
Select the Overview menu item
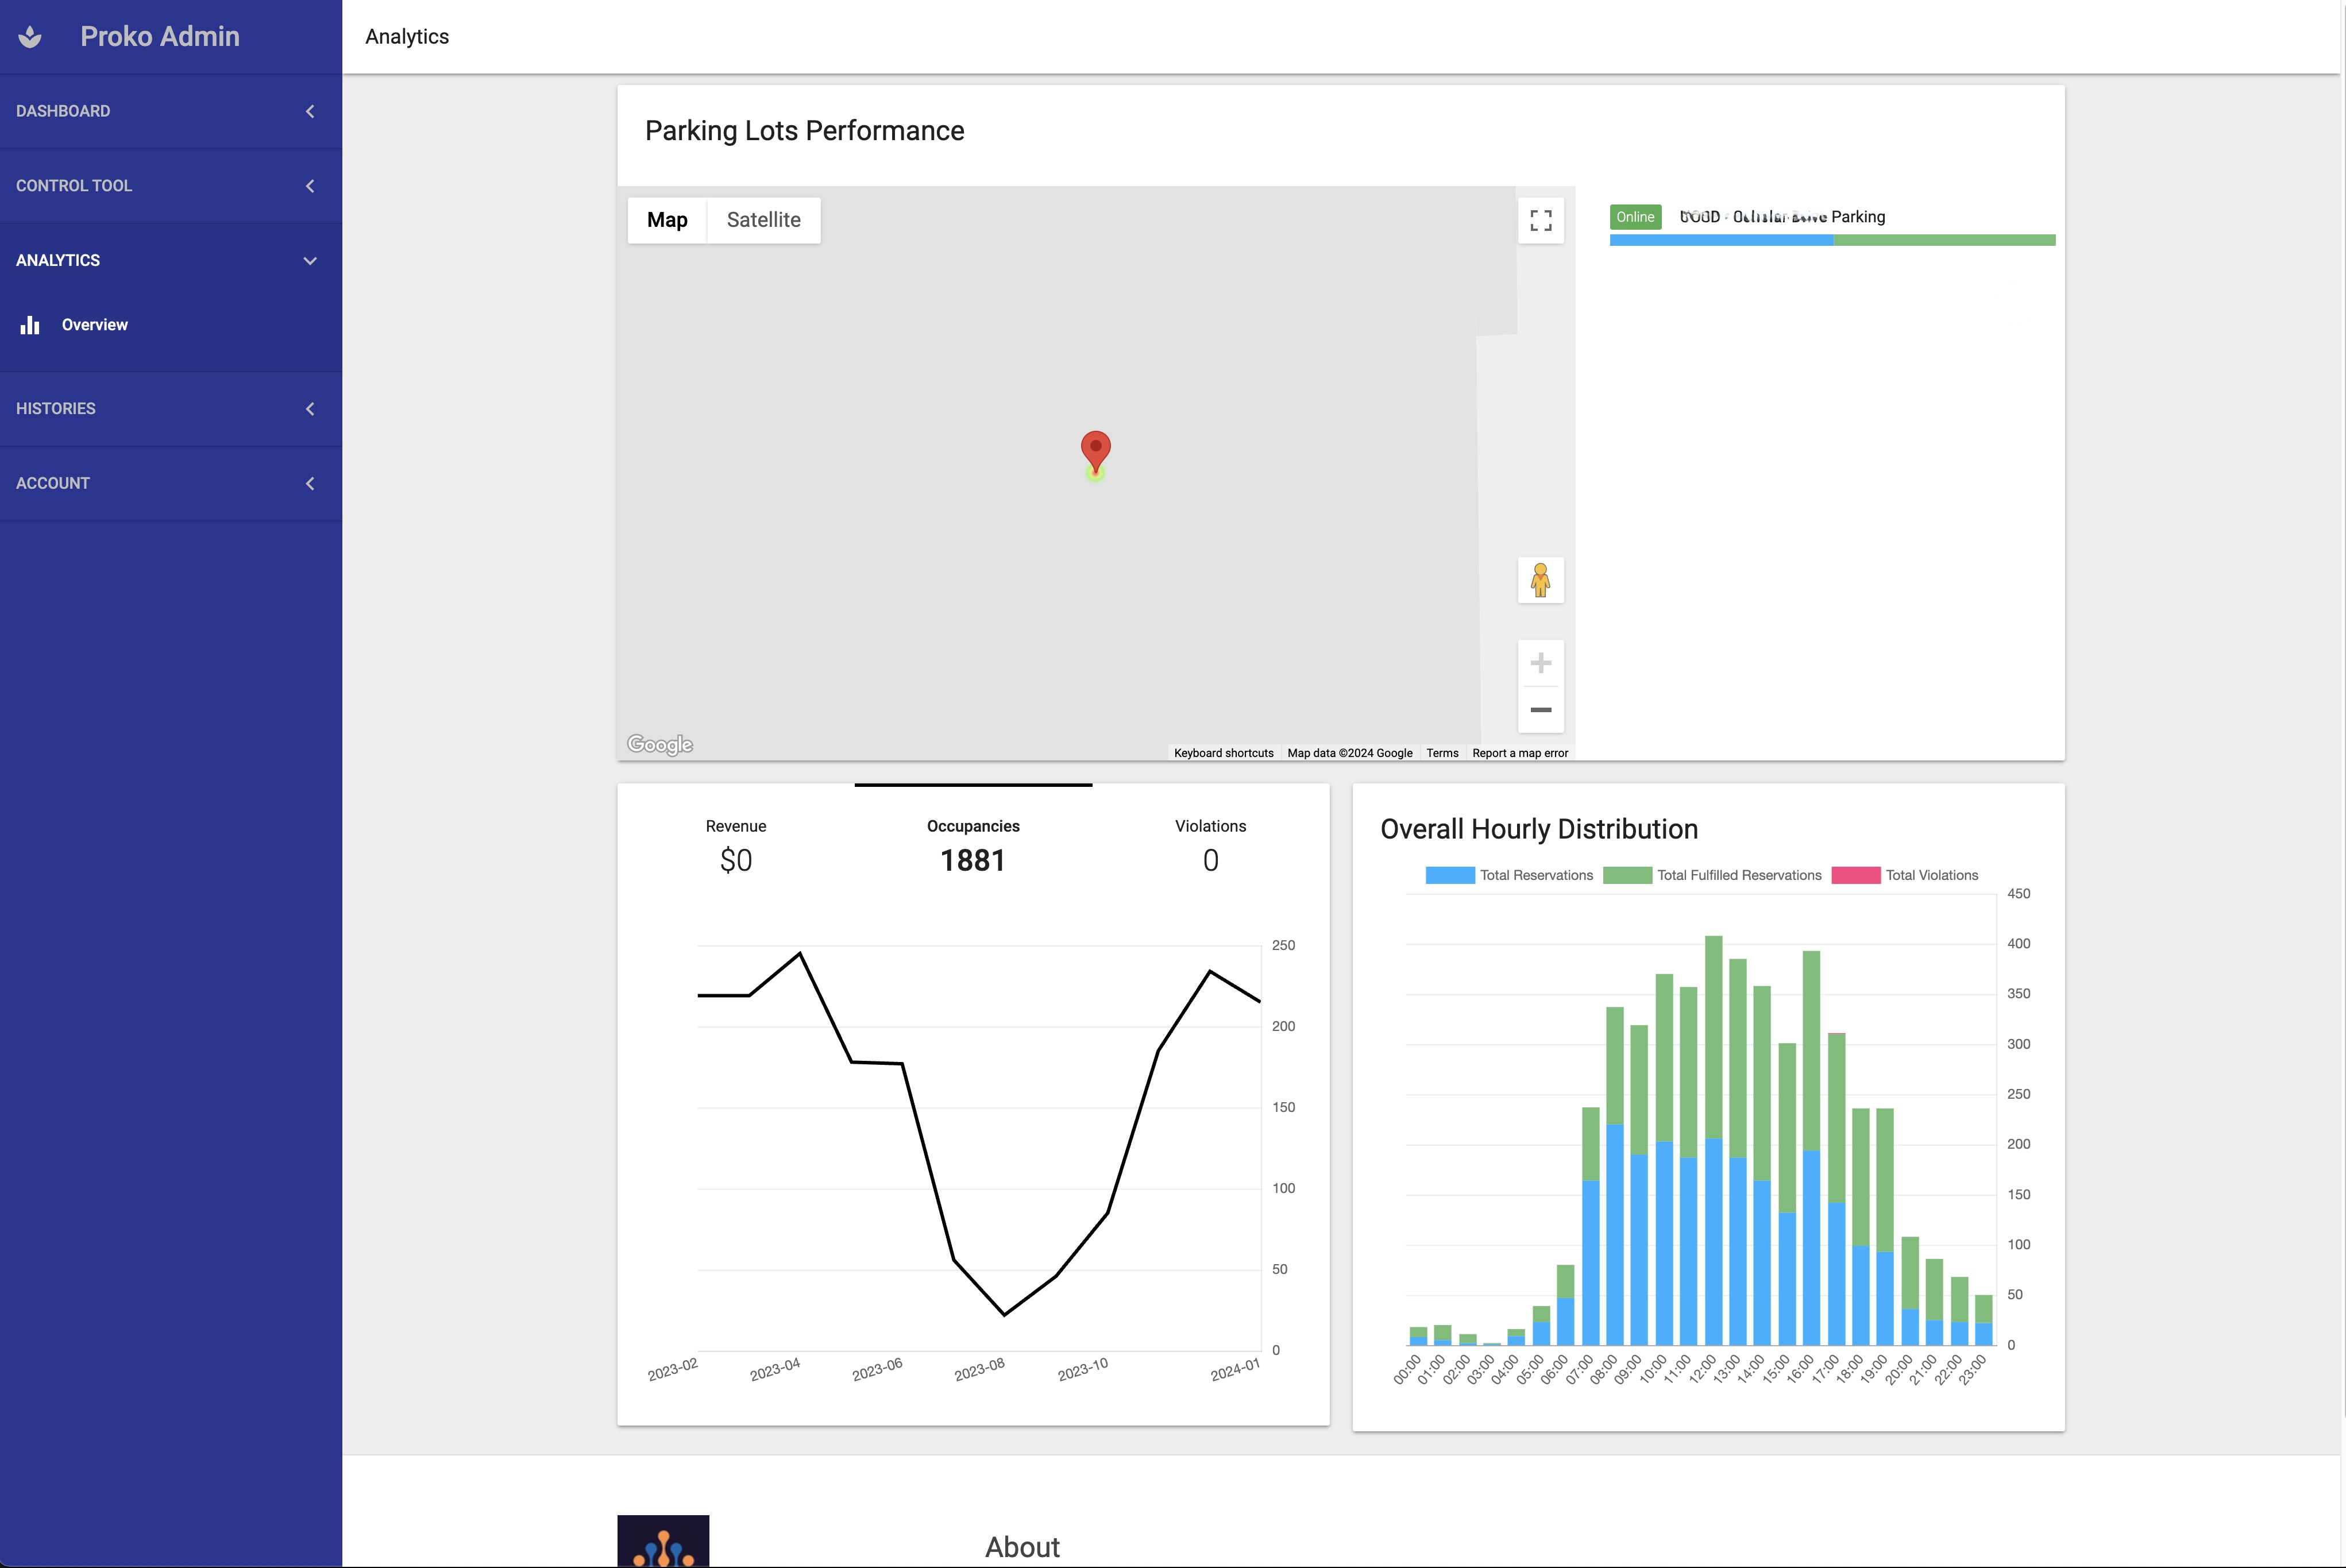pos(171,325)
